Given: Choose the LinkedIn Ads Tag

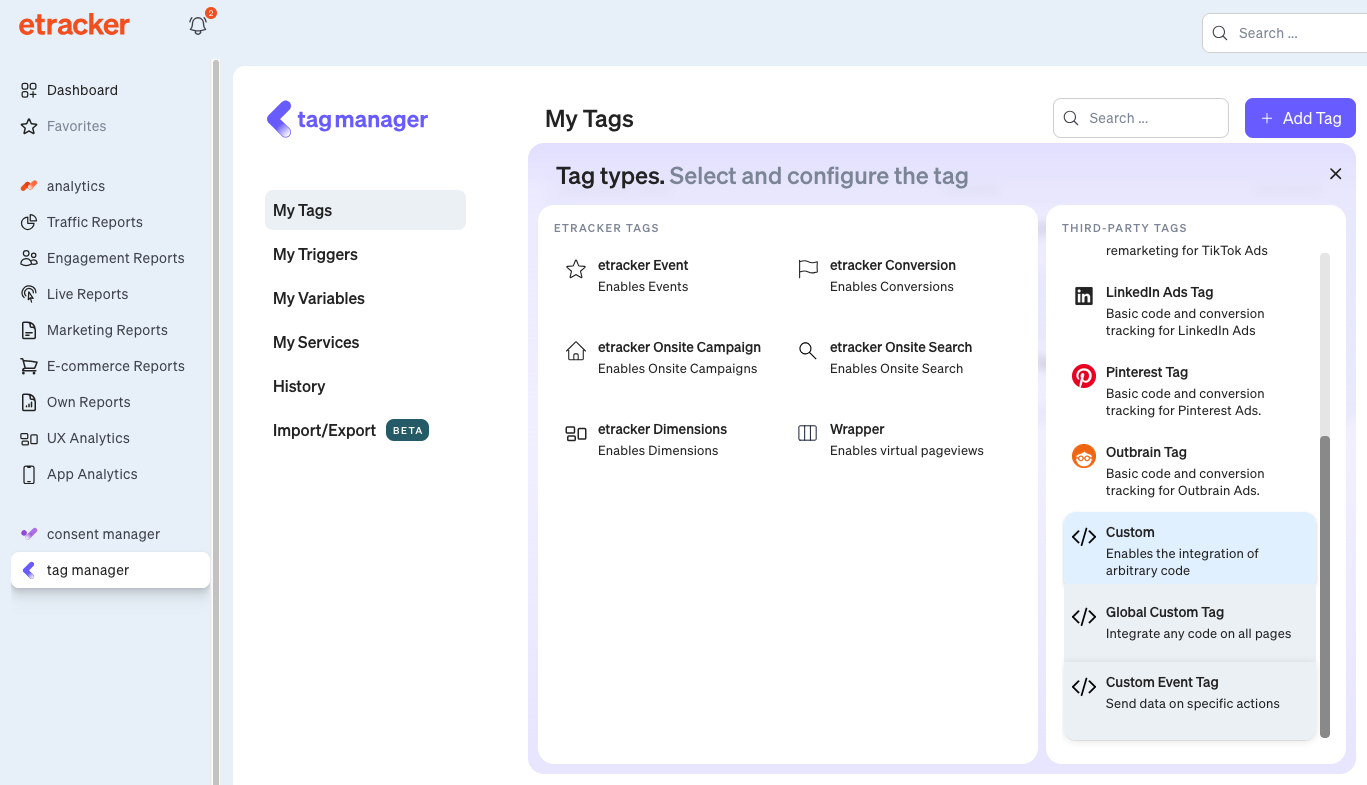Looking at the screenshot, I should pyautogui.click(x=1189, y=311).
